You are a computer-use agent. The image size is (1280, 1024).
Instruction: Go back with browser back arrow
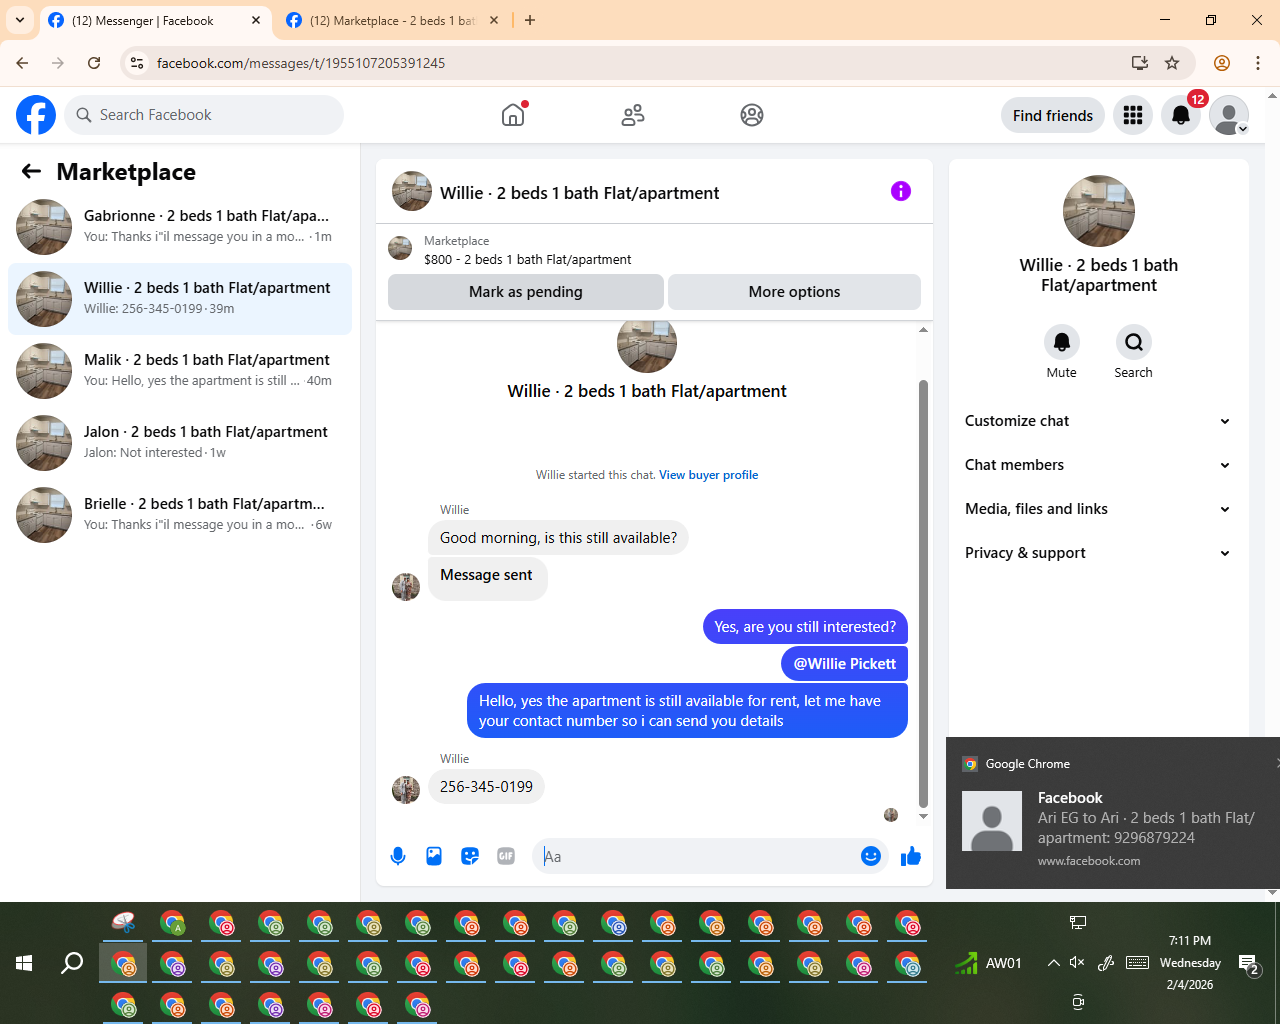pos(22,63)
